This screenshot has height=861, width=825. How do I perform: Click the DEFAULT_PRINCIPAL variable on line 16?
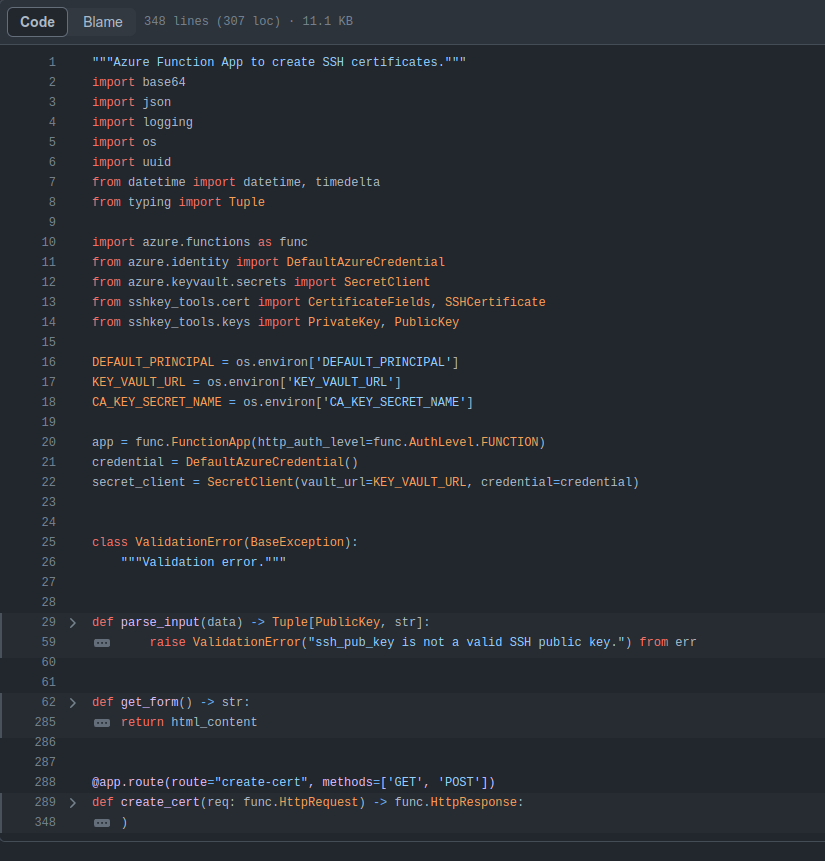pyautogui.click(x=153, y=362)
